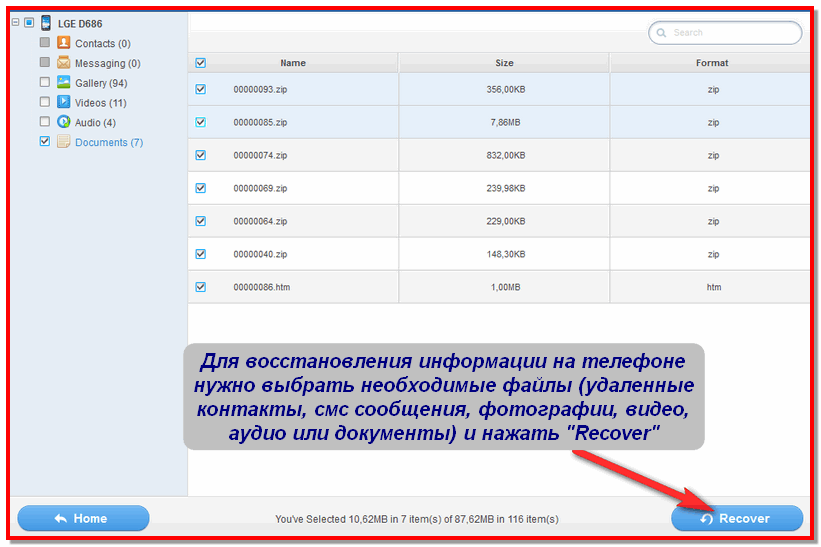Select the Videos (11) category
Image resolution: width=821 pixels, height=547 pixels.
pos(100,103)
